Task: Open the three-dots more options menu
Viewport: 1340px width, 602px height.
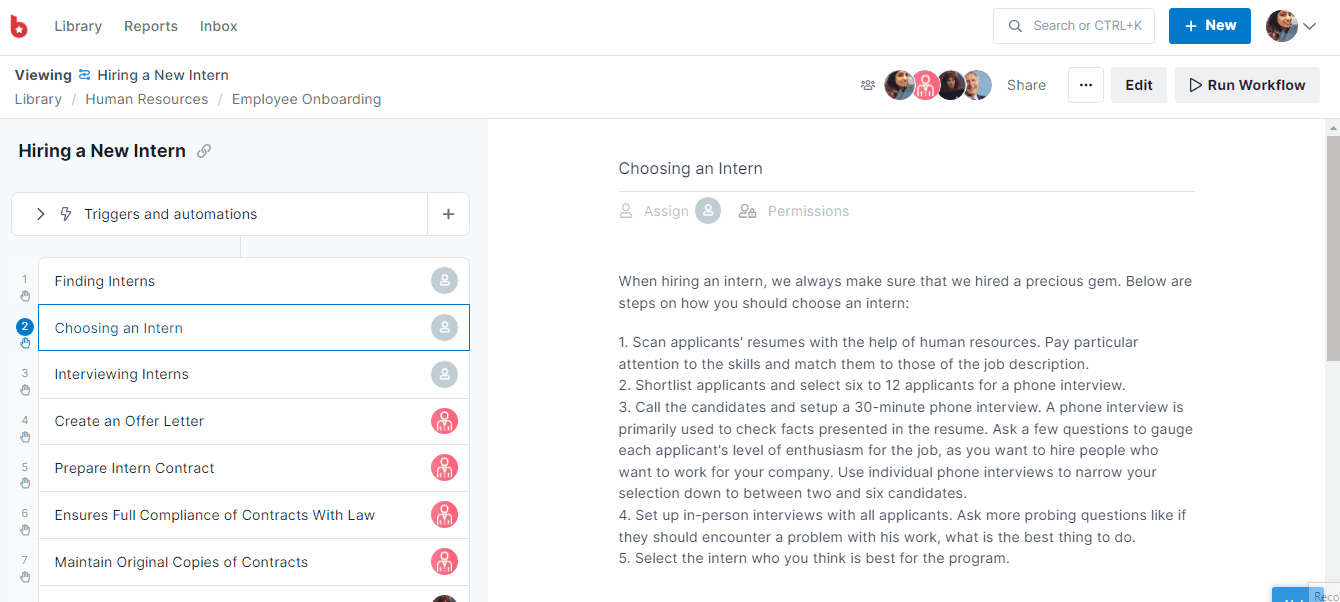Action: click(x=1086, y=85)
